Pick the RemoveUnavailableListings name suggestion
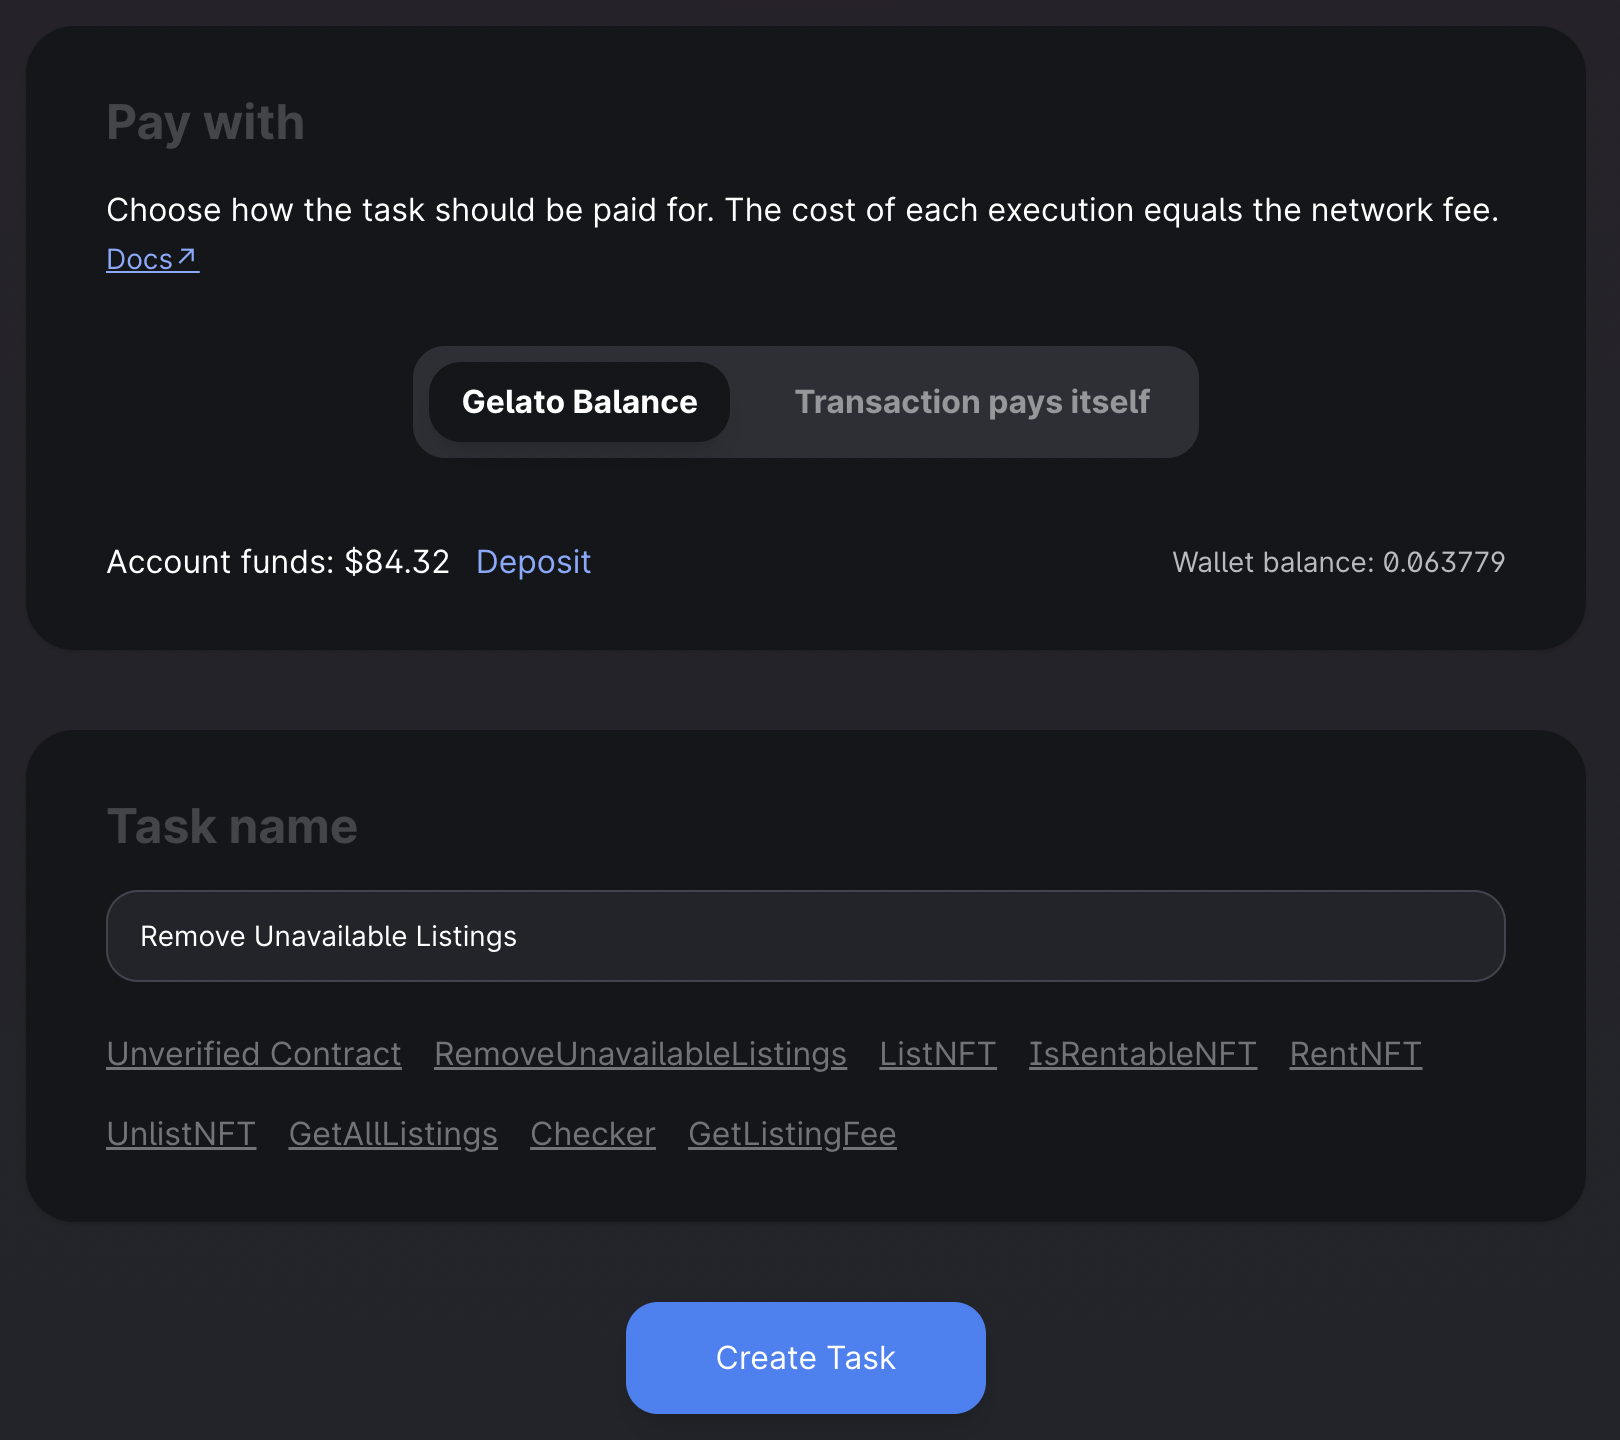Image resolution: width=1620 pixels, height=1440 pixels. 640,1054
